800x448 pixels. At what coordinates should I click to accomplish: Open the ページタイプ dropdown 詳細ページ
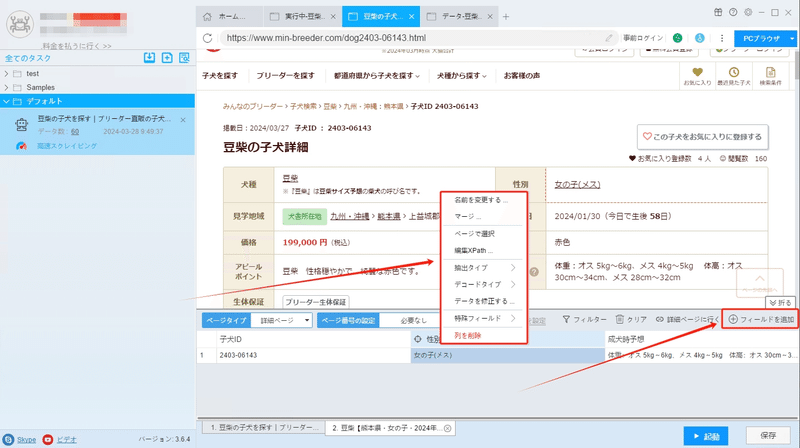point(284,320)
